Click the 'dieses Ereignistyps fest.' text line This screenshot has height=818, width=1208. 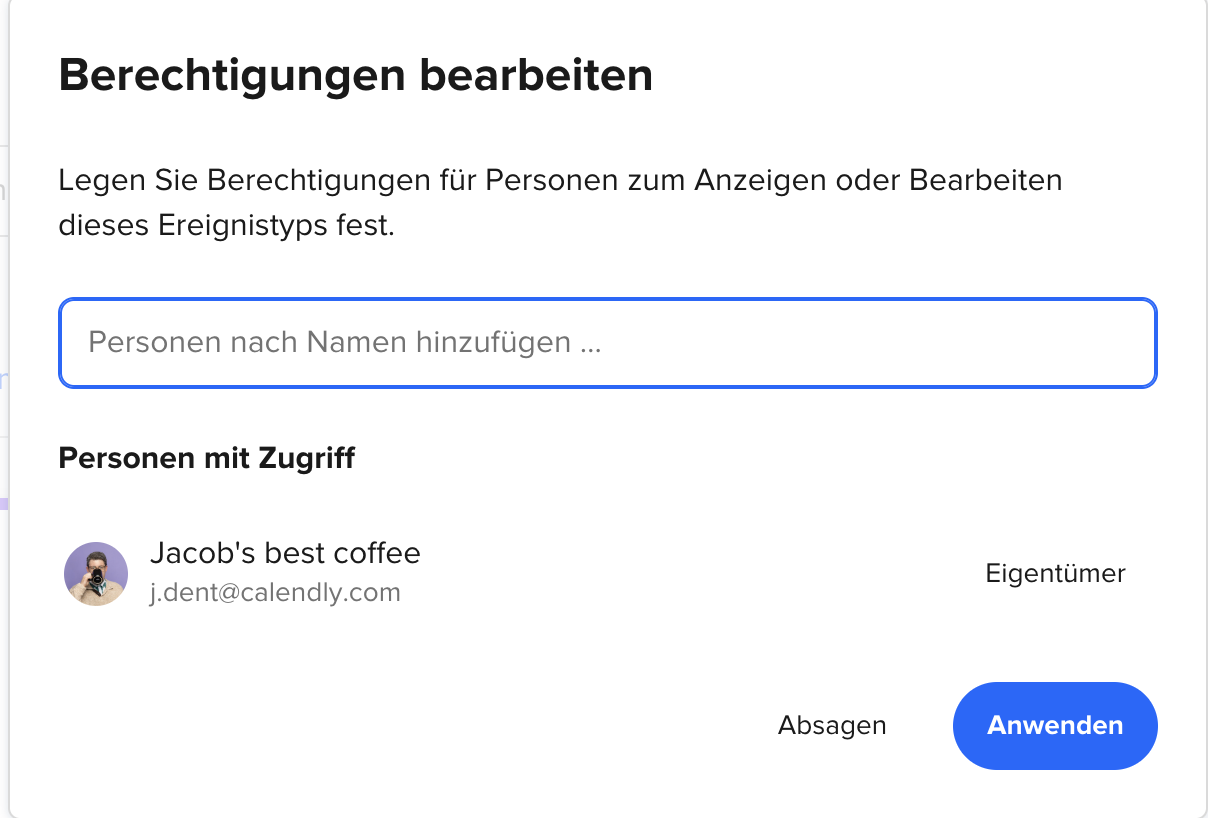coord(227,226)
